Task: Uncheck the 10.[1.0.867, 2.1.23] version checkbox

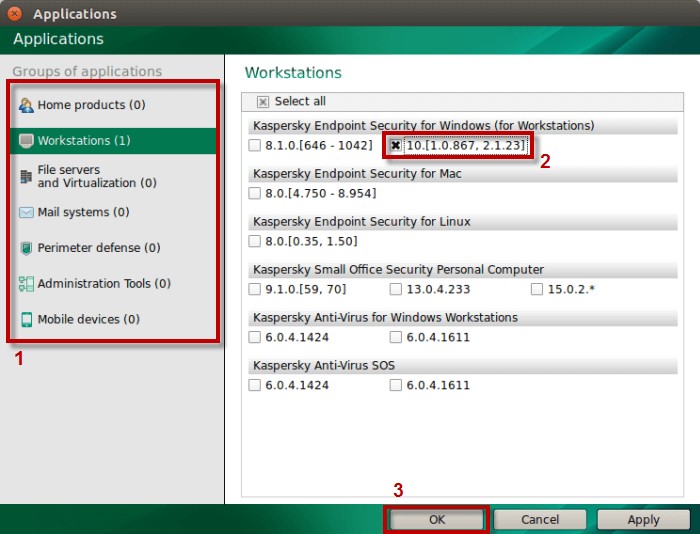Action: click(x=396, y=146)
